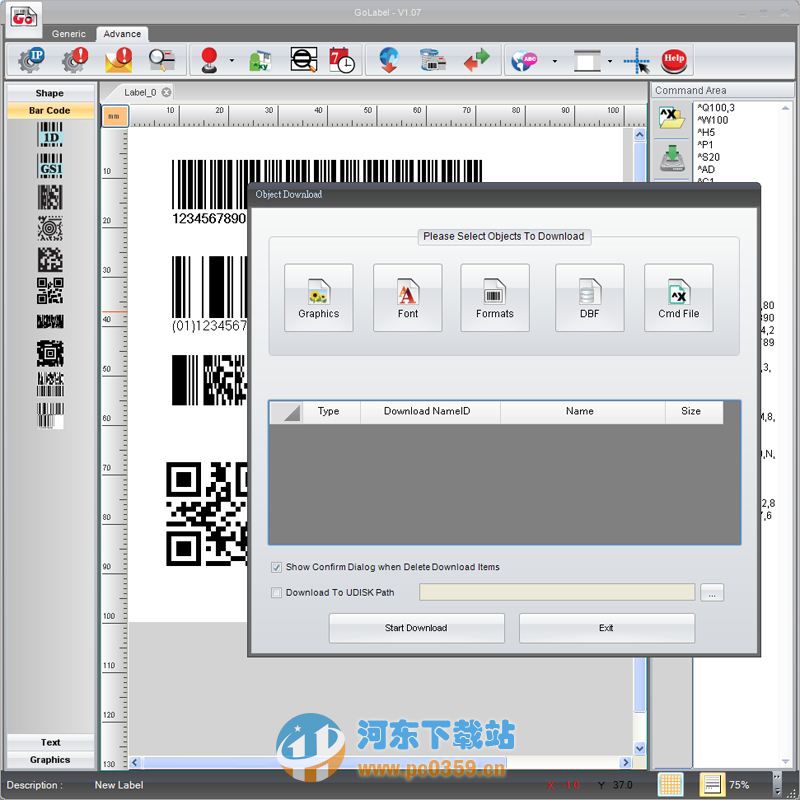Click the UDISK path input field
The image size is (800, 800).
pos(555,592)
